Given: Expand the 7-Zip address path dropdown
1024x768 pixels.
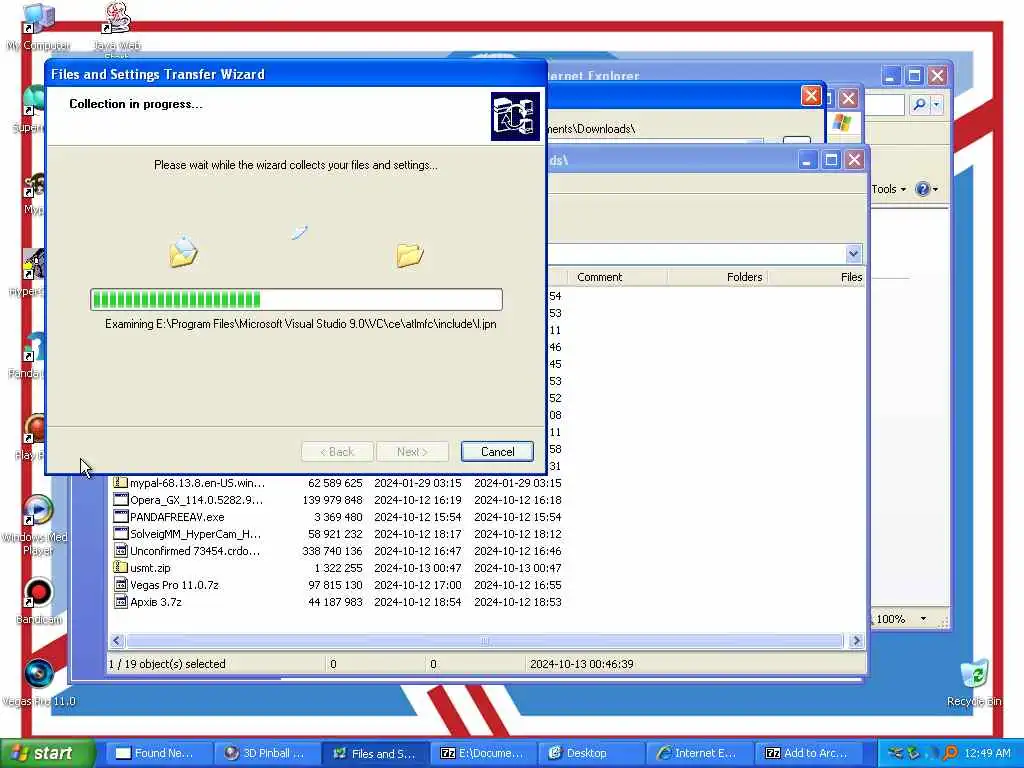Looking at the screenshot, I should [x=853, y=253].
